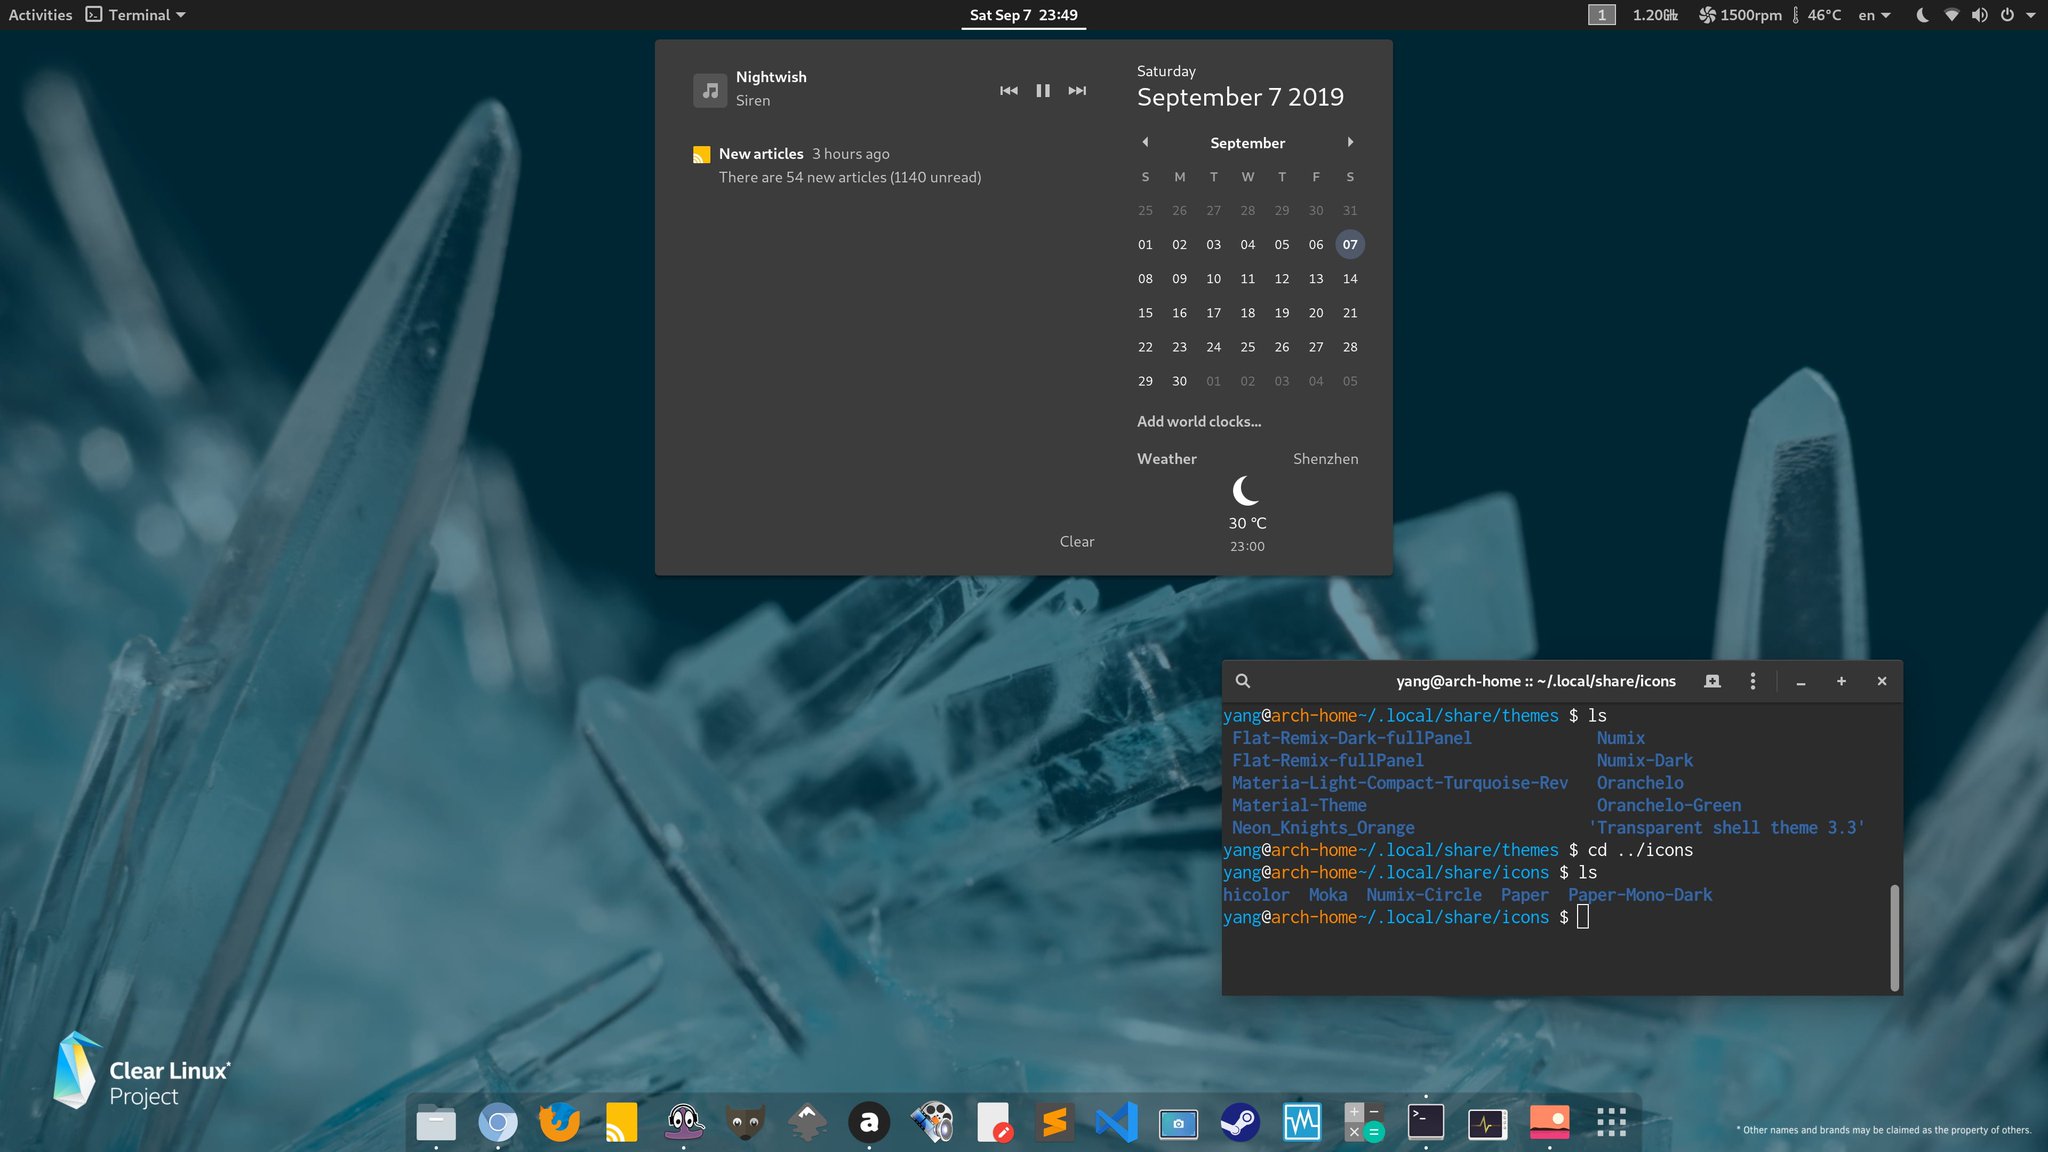This screenshot has width=2048, height=1152.
Task: Open search in the terminal header bar
Action: 1242,681
